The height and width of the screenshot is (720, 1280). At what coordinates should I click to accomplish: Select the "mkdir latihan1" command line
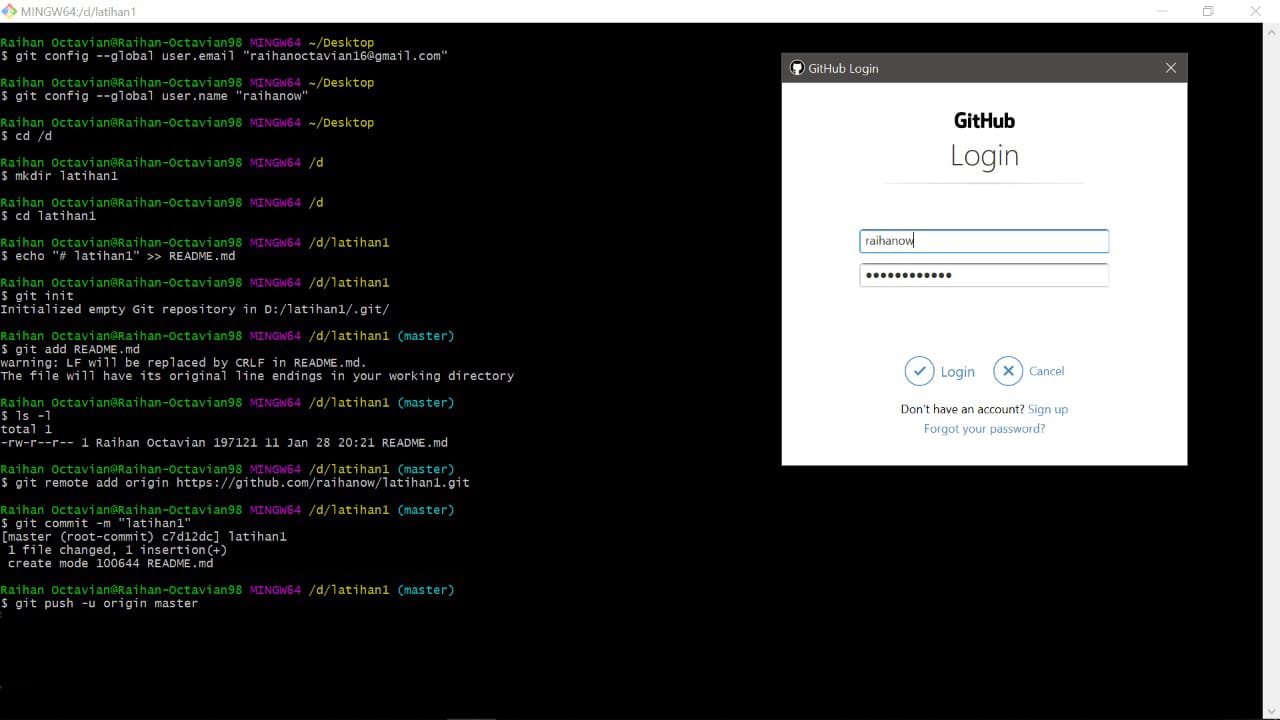pyautogui.click(x=59, y=176)
